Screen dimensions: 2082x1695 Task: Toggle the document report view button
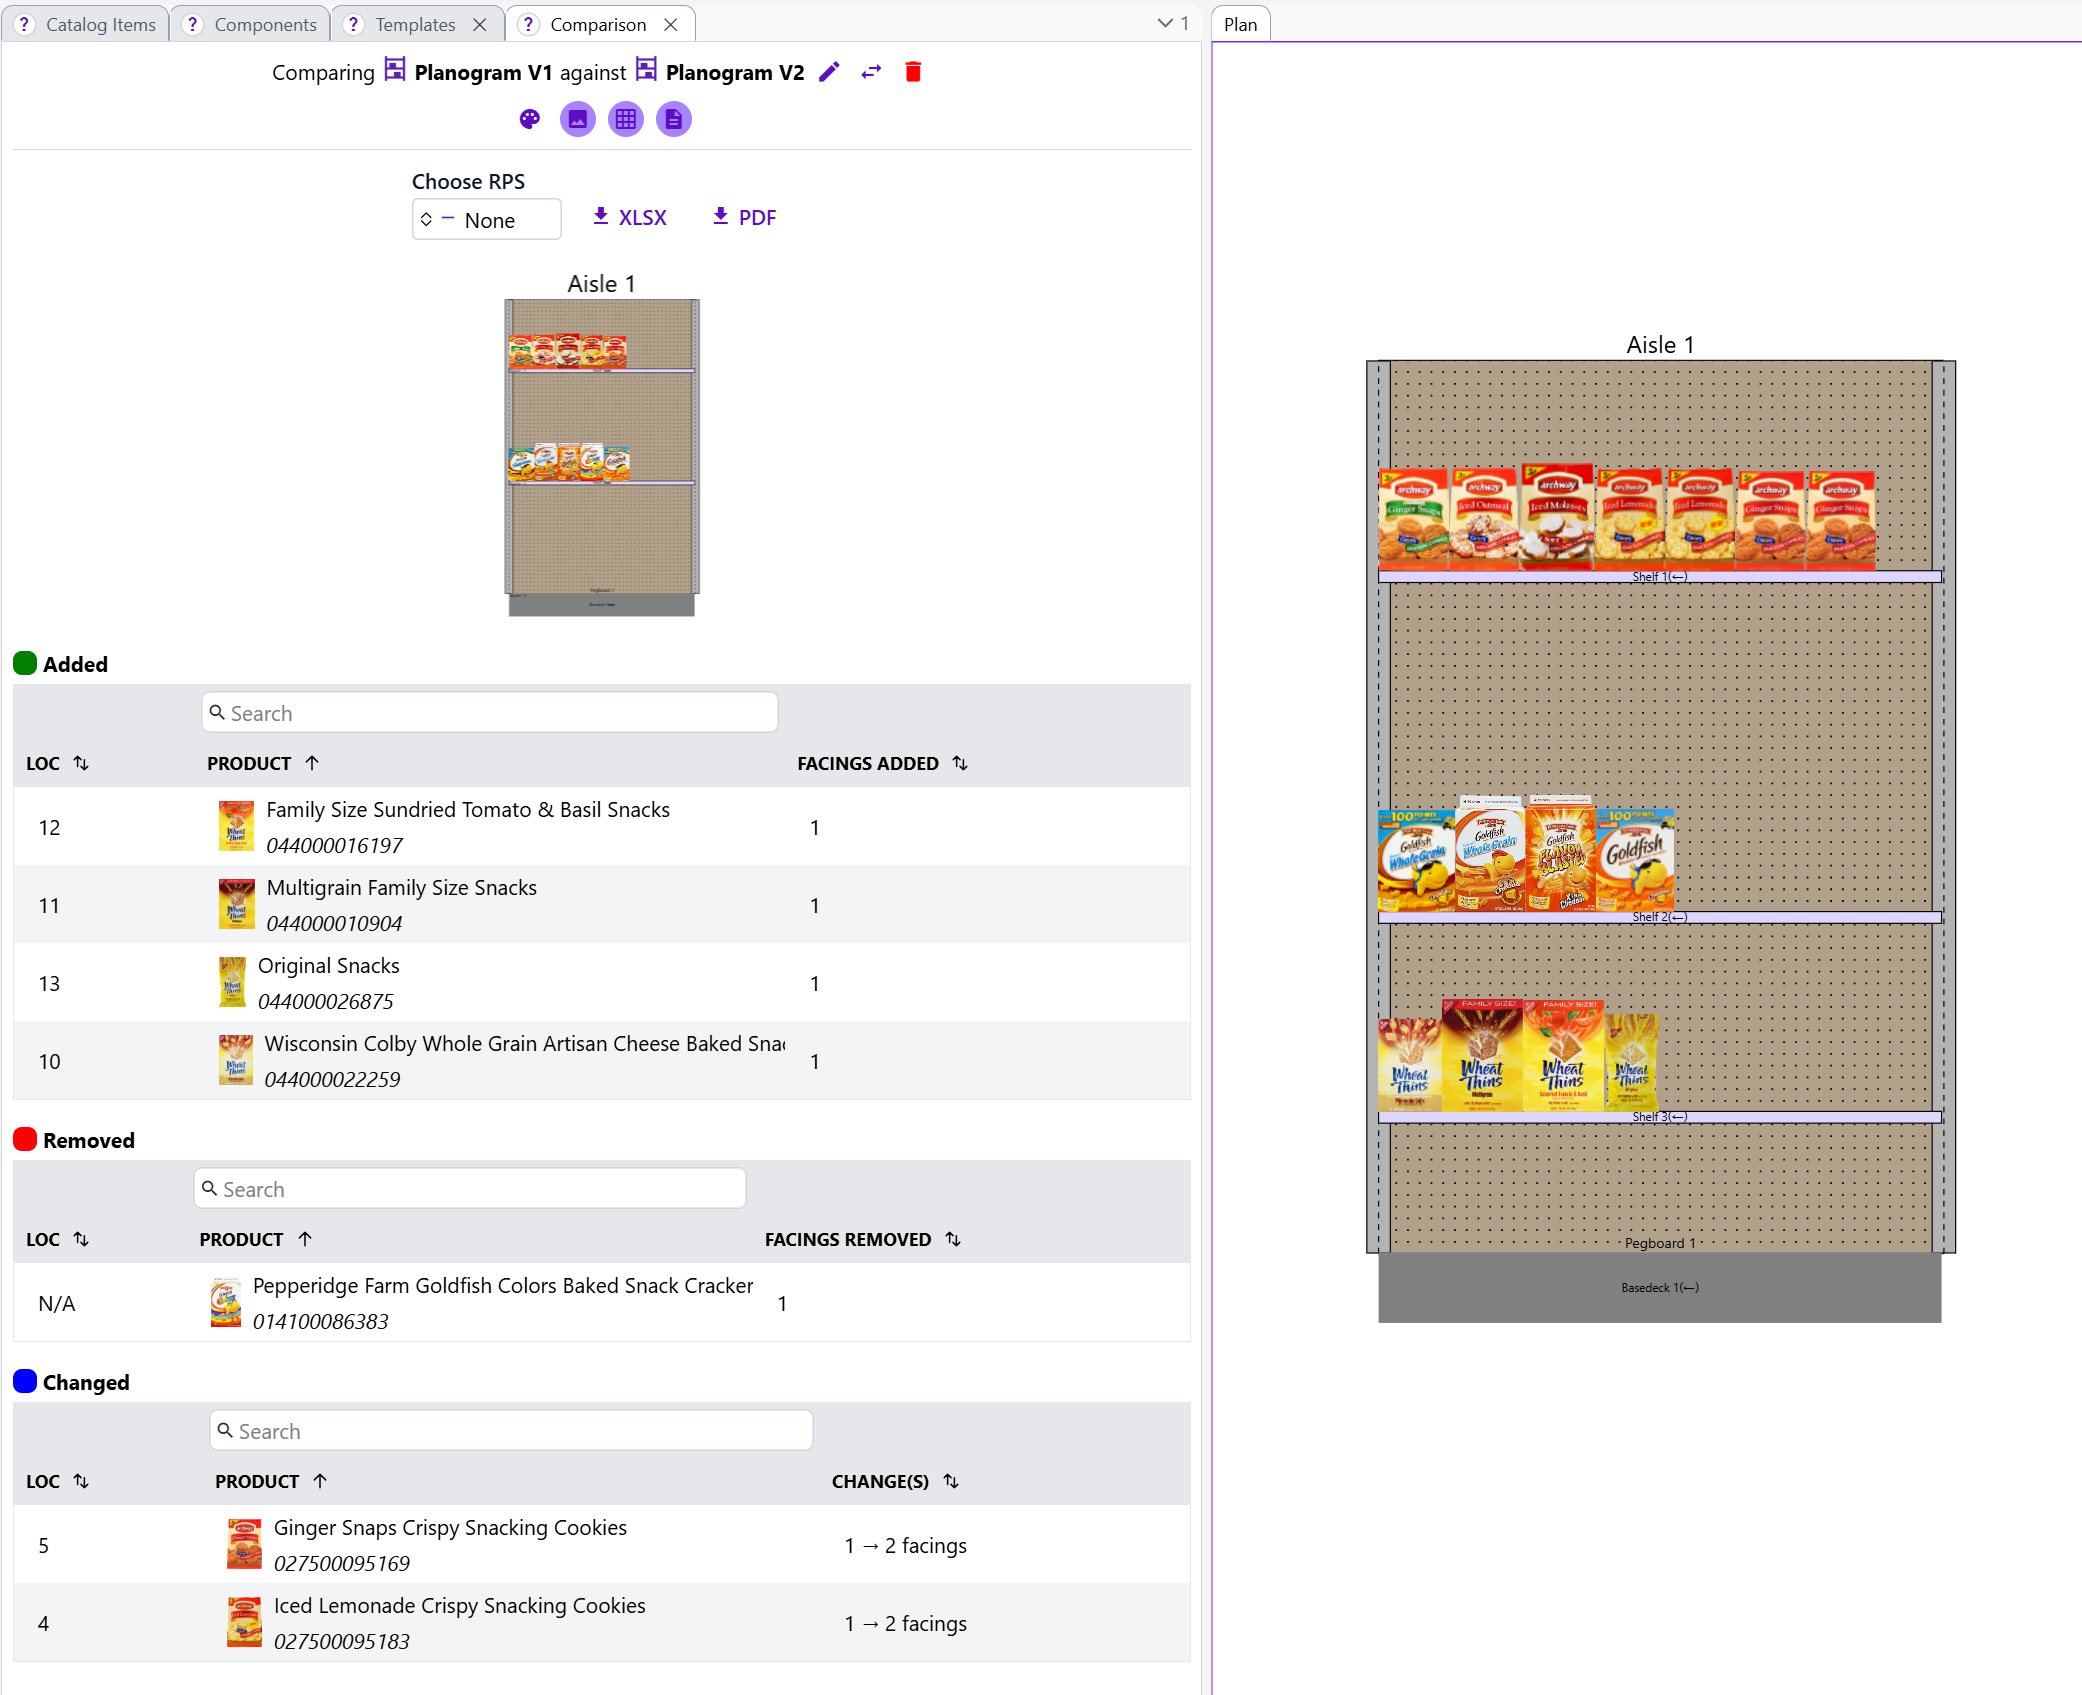674,120
